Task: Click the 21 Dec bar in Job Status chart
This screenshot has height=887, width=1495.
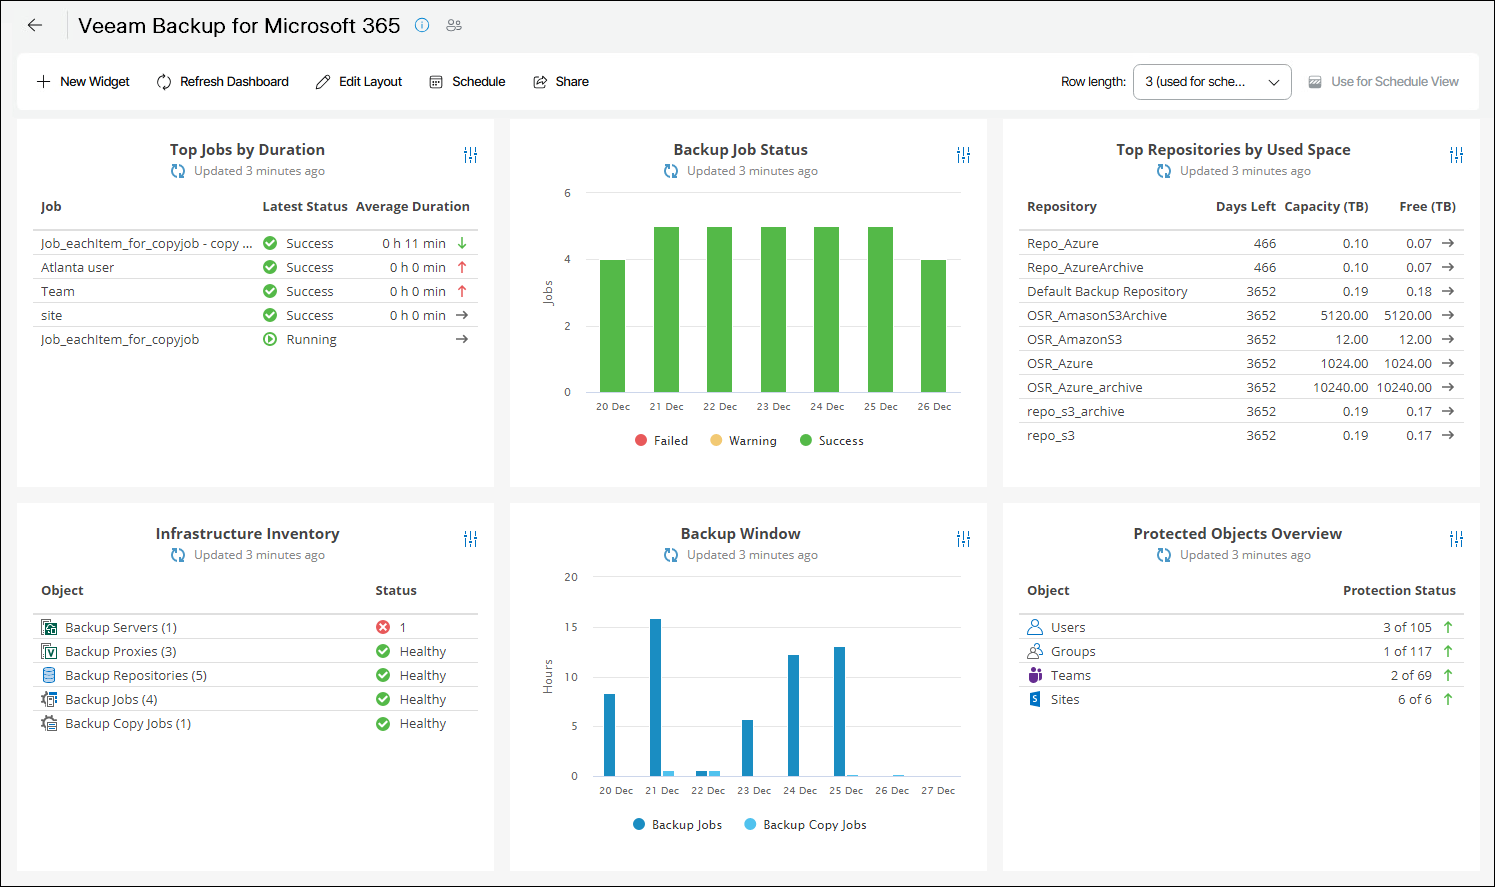Action: coord(666,309)
